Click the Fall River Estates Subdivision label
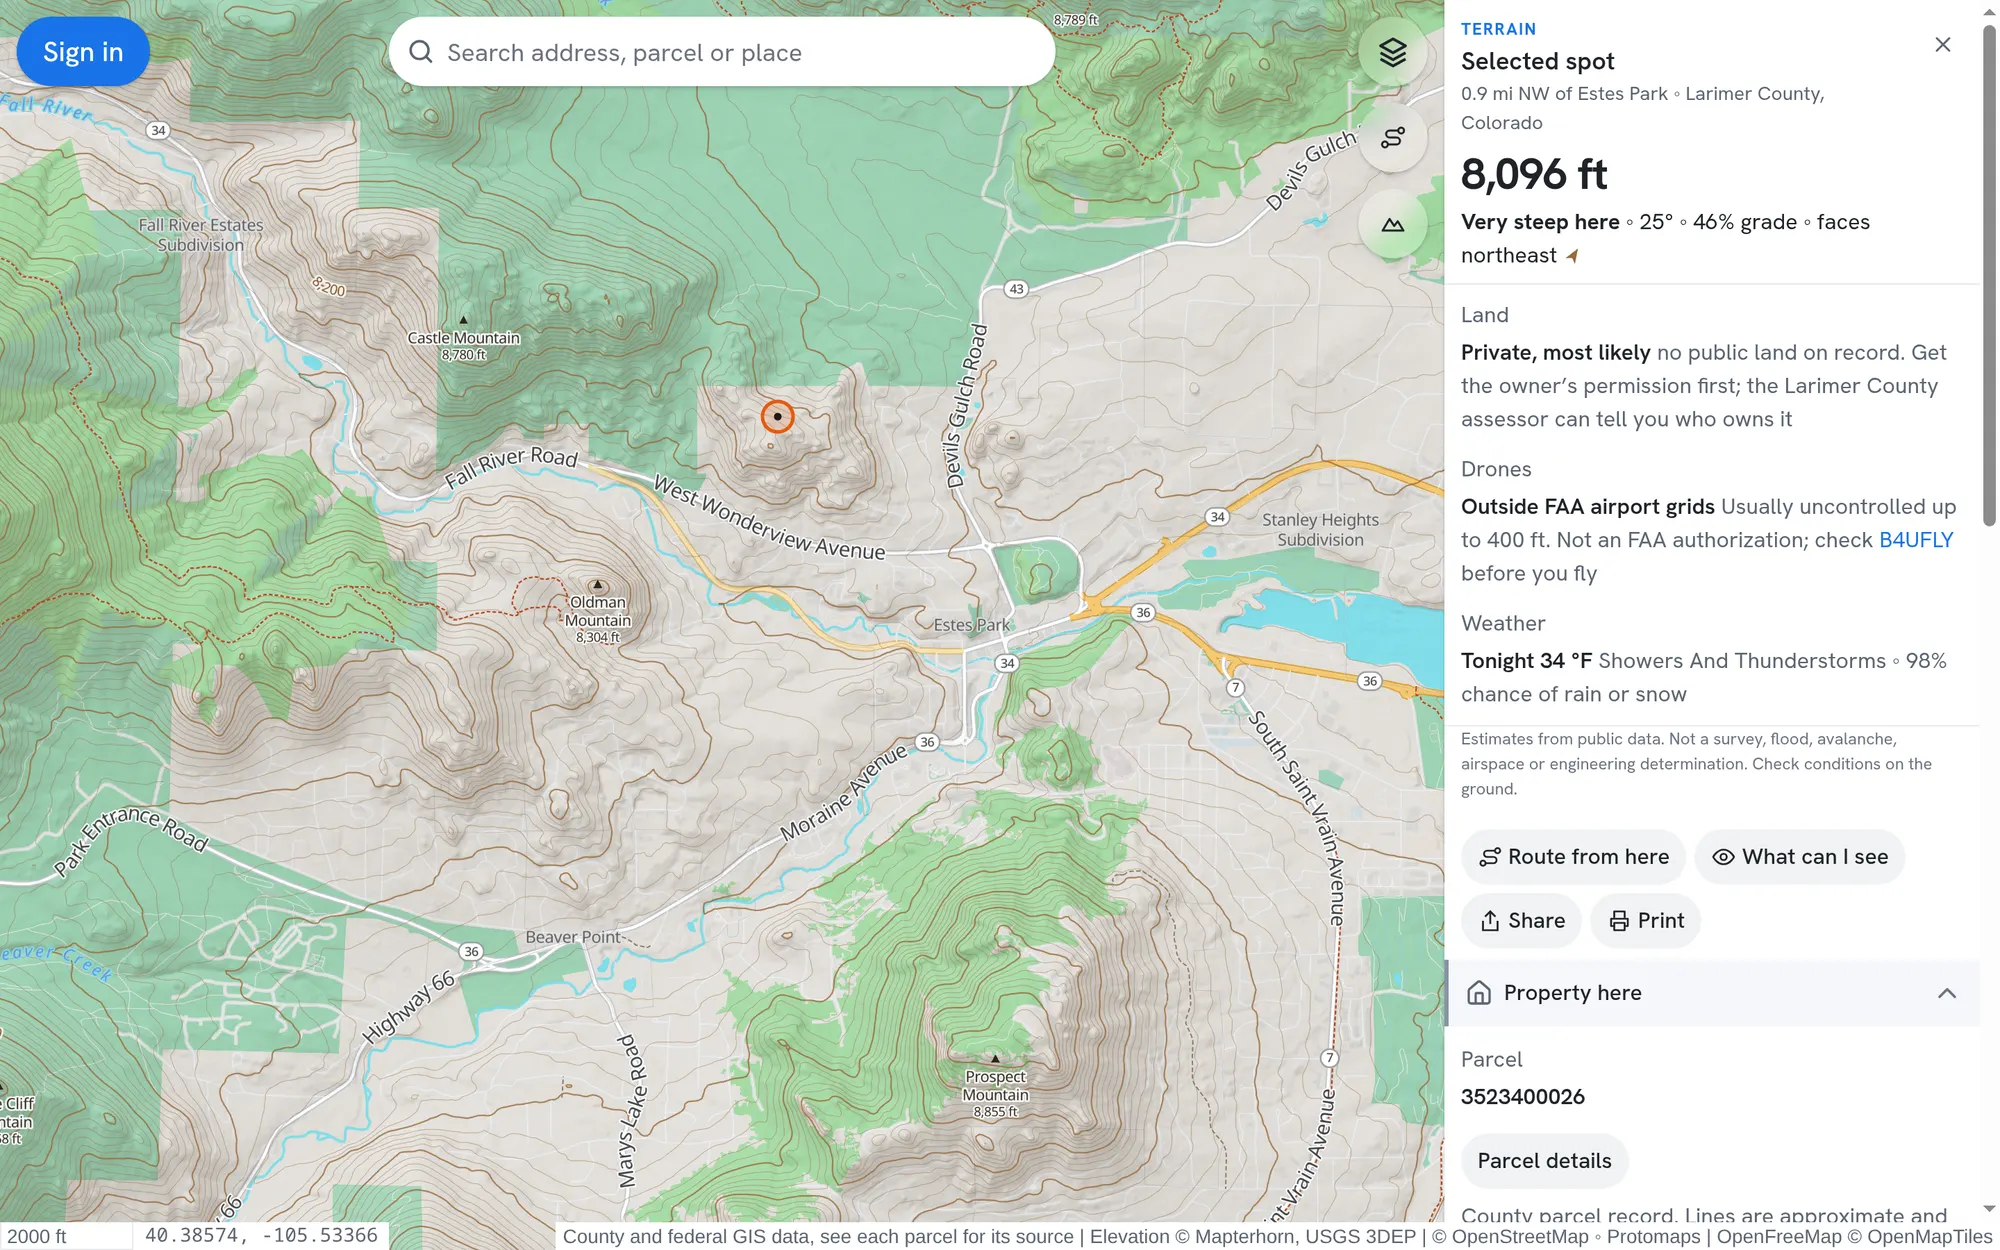This screenshot has height=1250, width=2000. point(201,235)
